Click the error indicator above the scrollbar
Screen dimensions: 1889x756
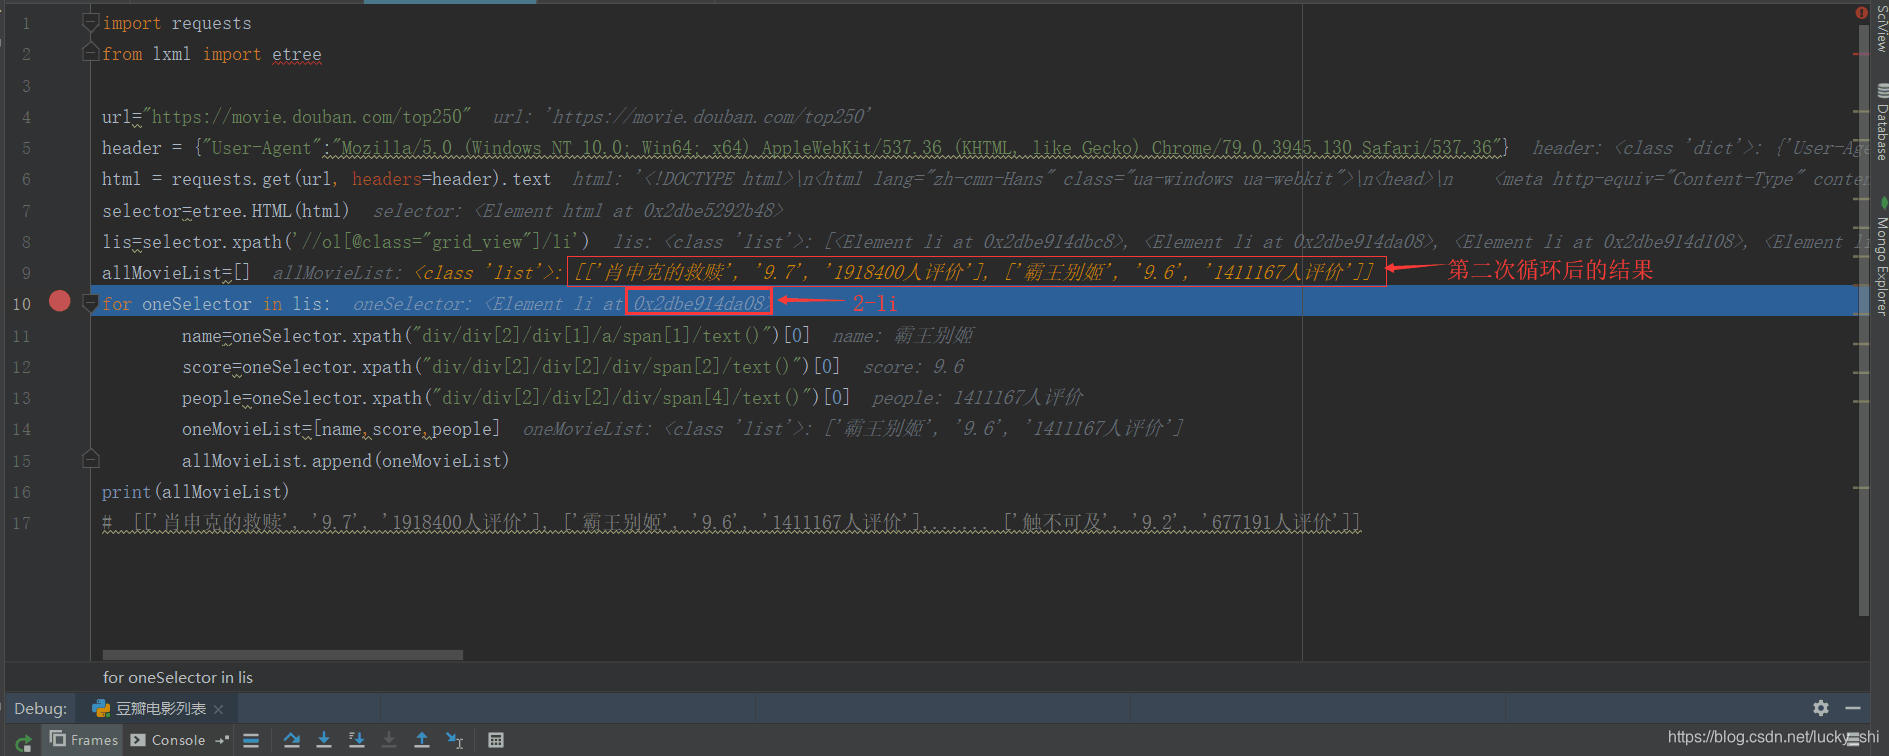(1861, 13)
